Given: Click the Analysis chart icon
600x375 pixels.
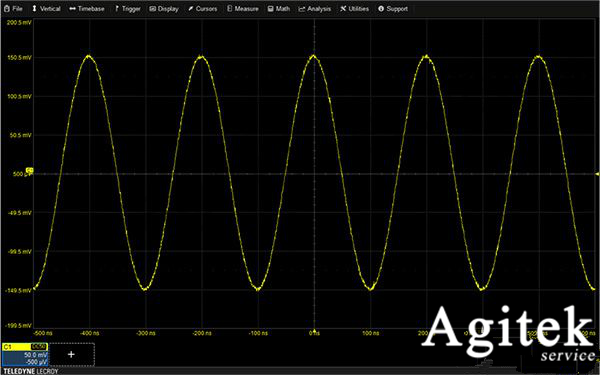Looking at the screenshot, I should pos(302,8).
